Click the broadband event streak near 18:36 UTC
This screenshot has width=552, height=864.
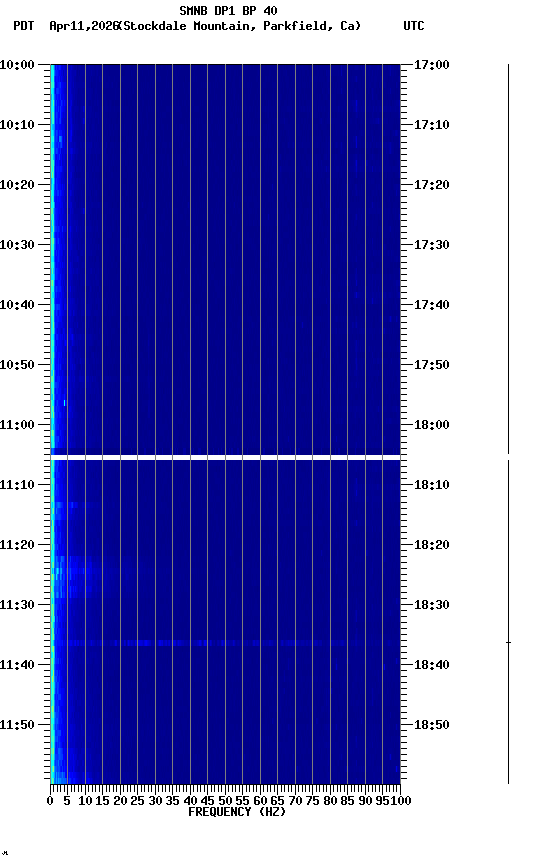225,643
